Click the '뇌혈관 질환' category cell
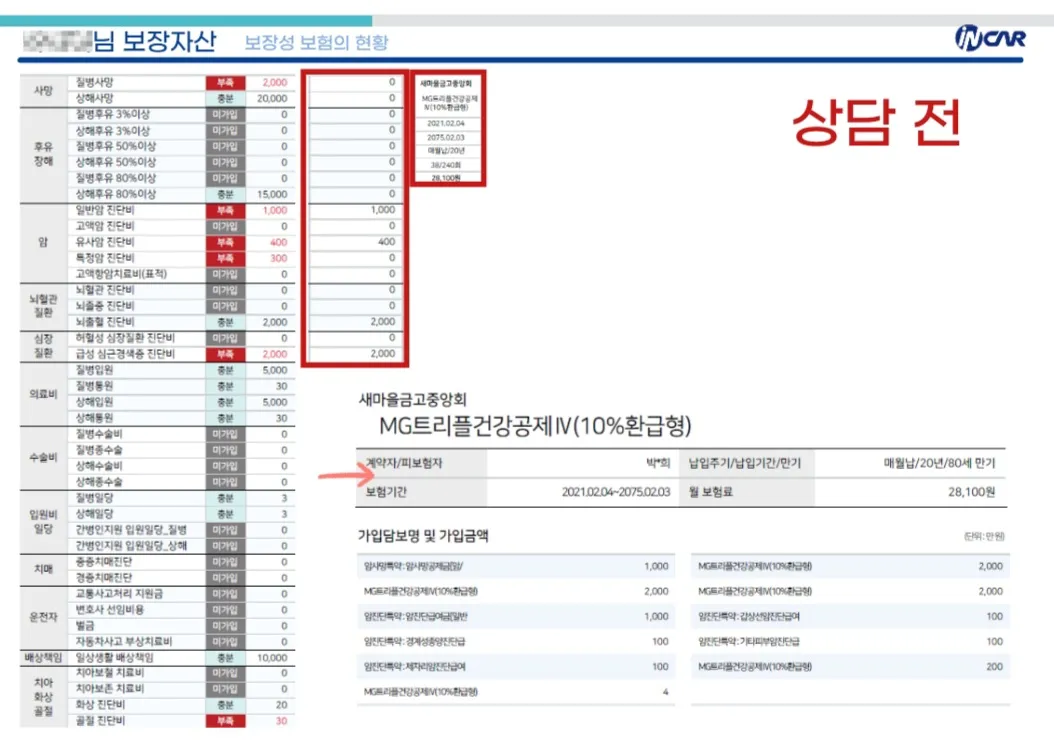 (x=44, y=306)
